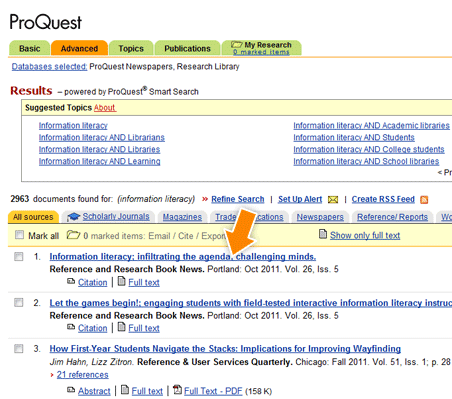Click the Refine Search link

tap(238, 199)
